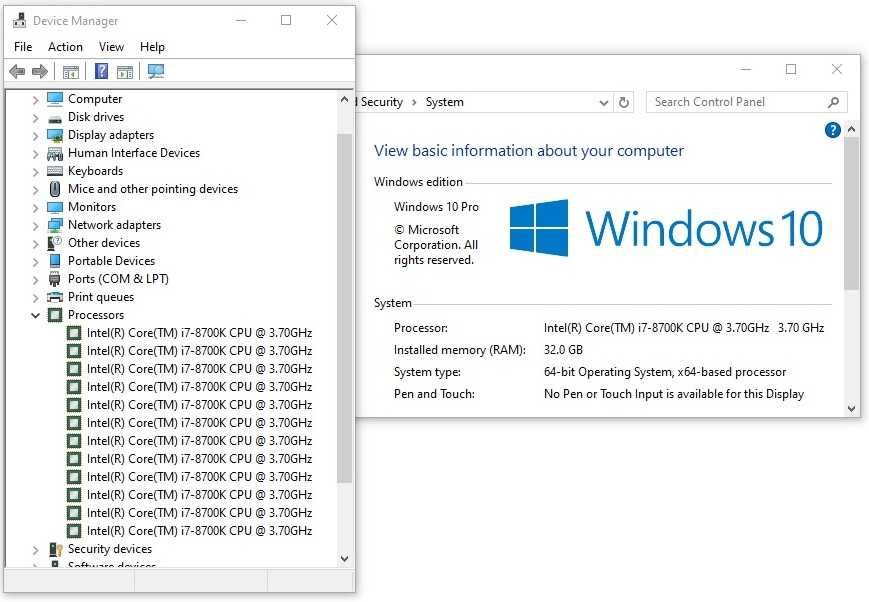The image size is (869, 602).
Task: Click the System window vertical scrollbar thumb
Action: click(852, 214)
